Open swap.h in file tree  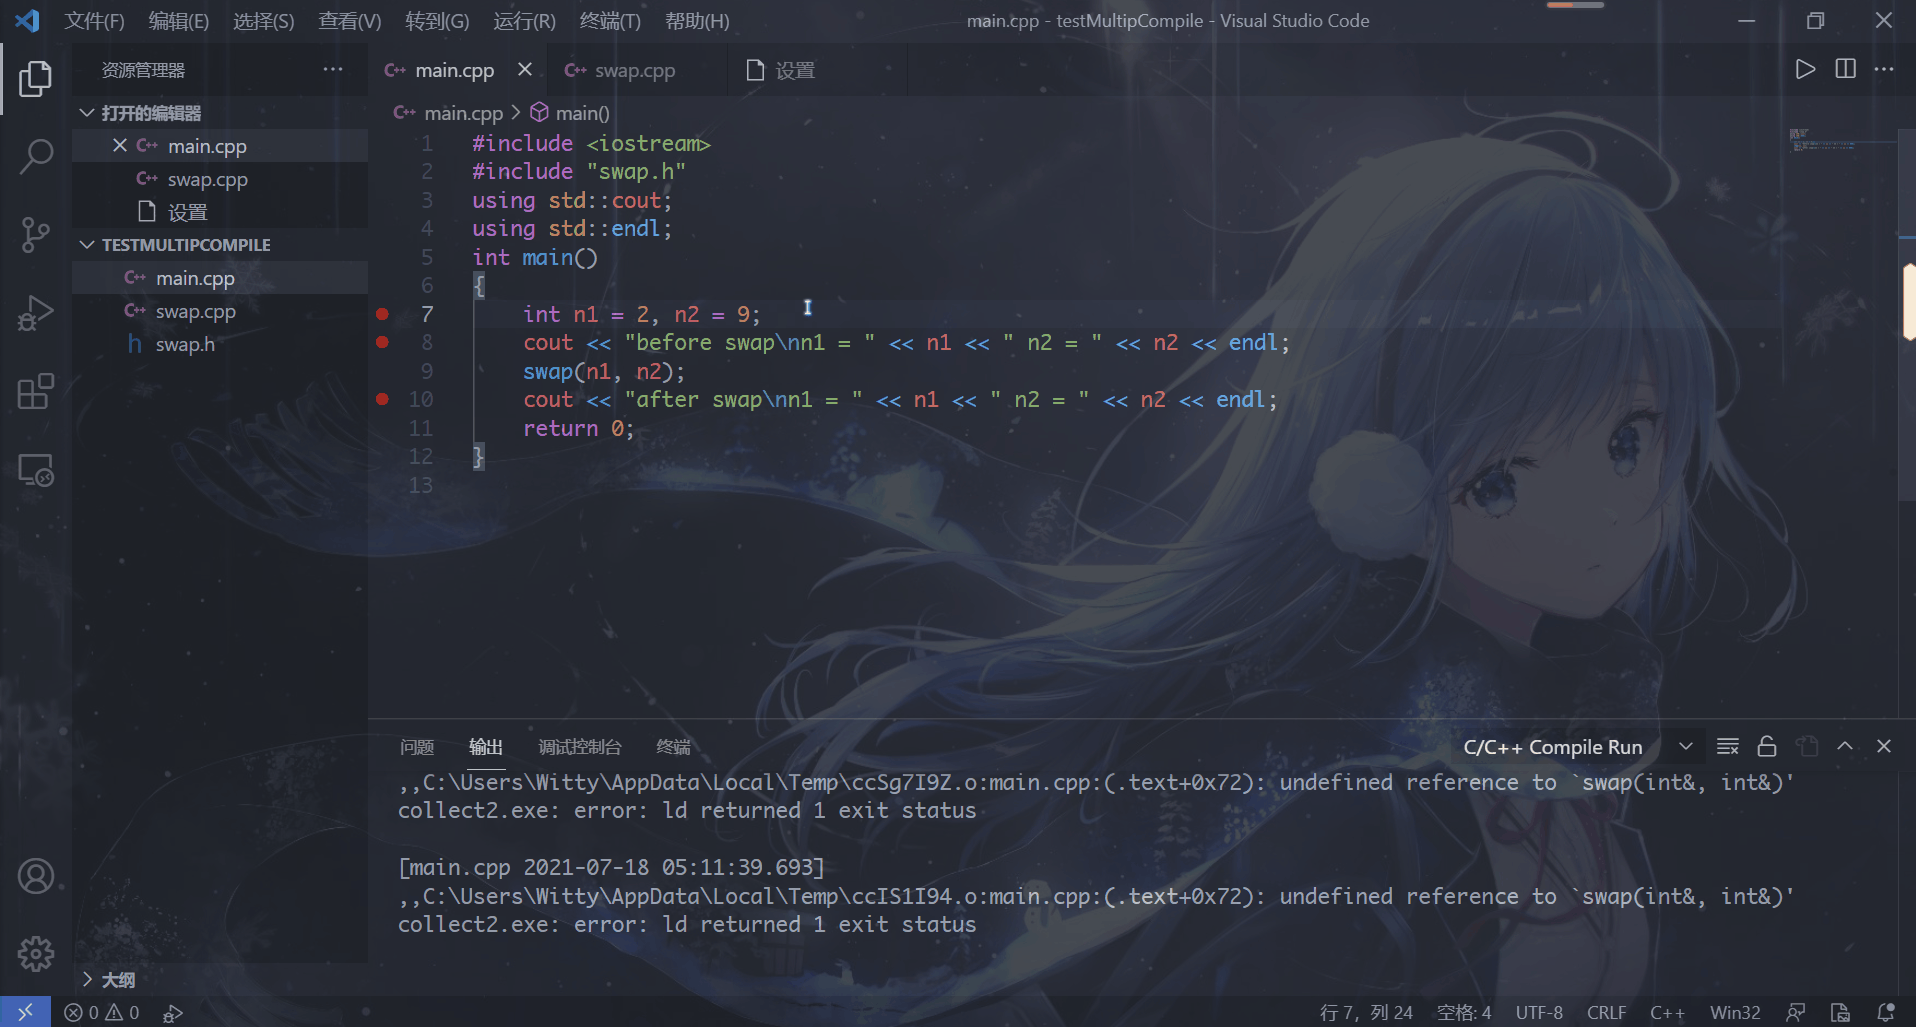click(x=220, y=344)
